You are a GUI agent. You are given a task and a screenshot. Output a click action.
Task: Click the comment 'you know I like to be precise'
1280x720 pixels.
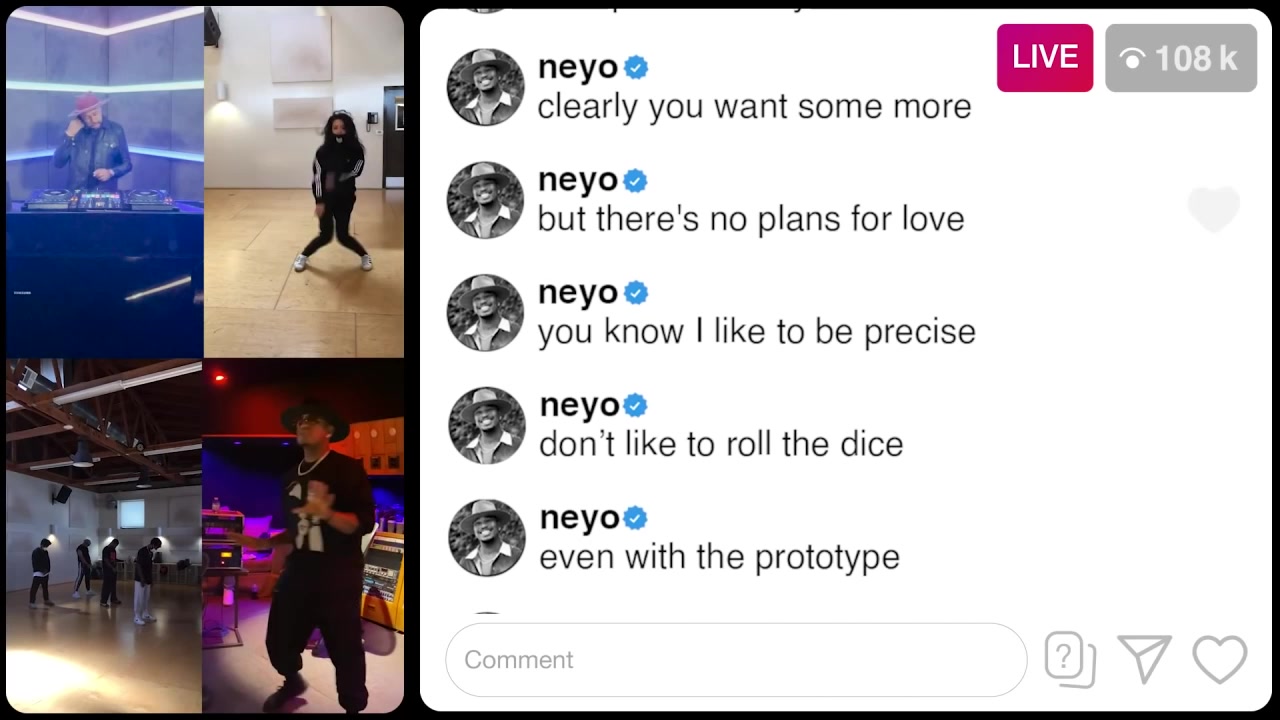pyautogui.click(x=757, y=332)
